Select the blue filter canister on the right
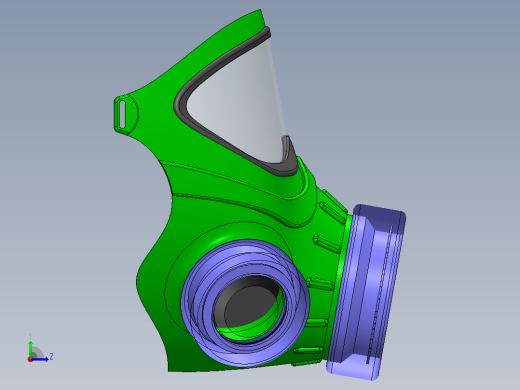 366,292
